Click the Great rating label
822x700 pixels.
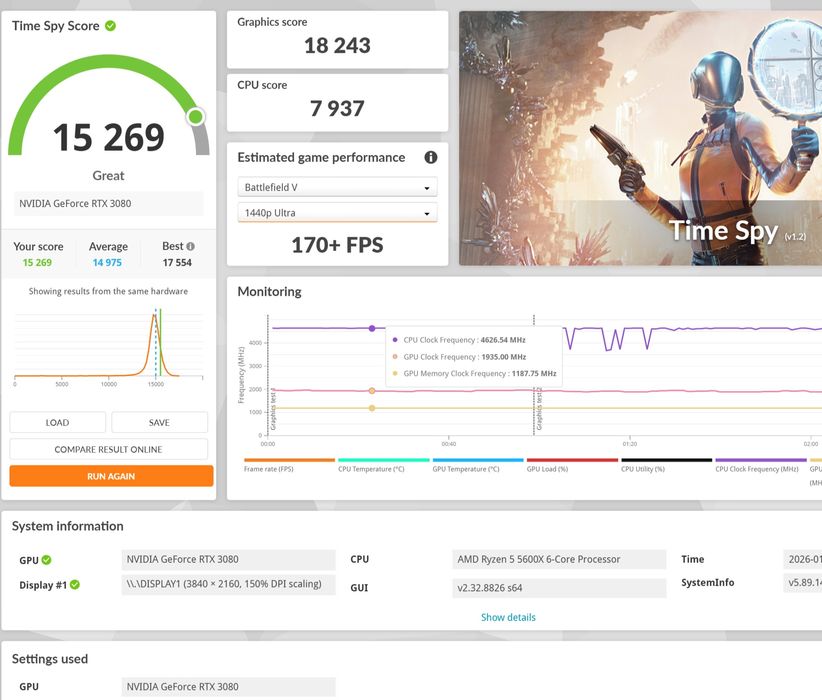109,176
